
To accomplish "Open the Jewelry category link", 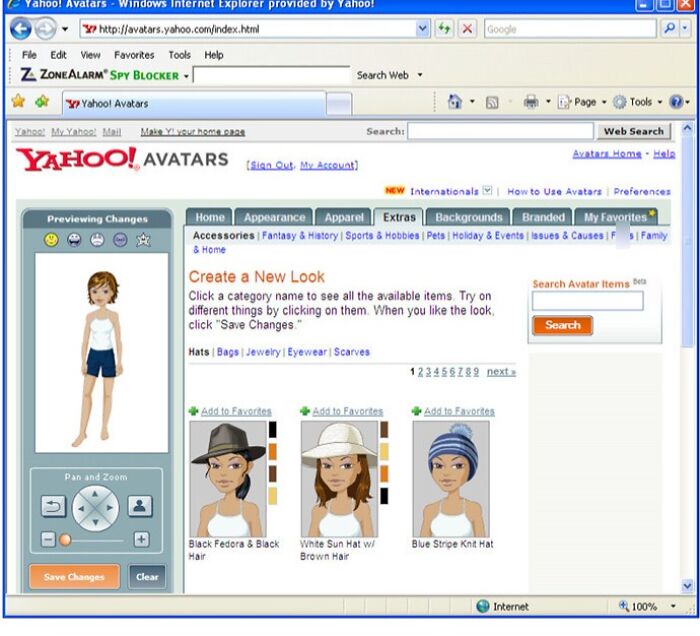I will (263, 352).
